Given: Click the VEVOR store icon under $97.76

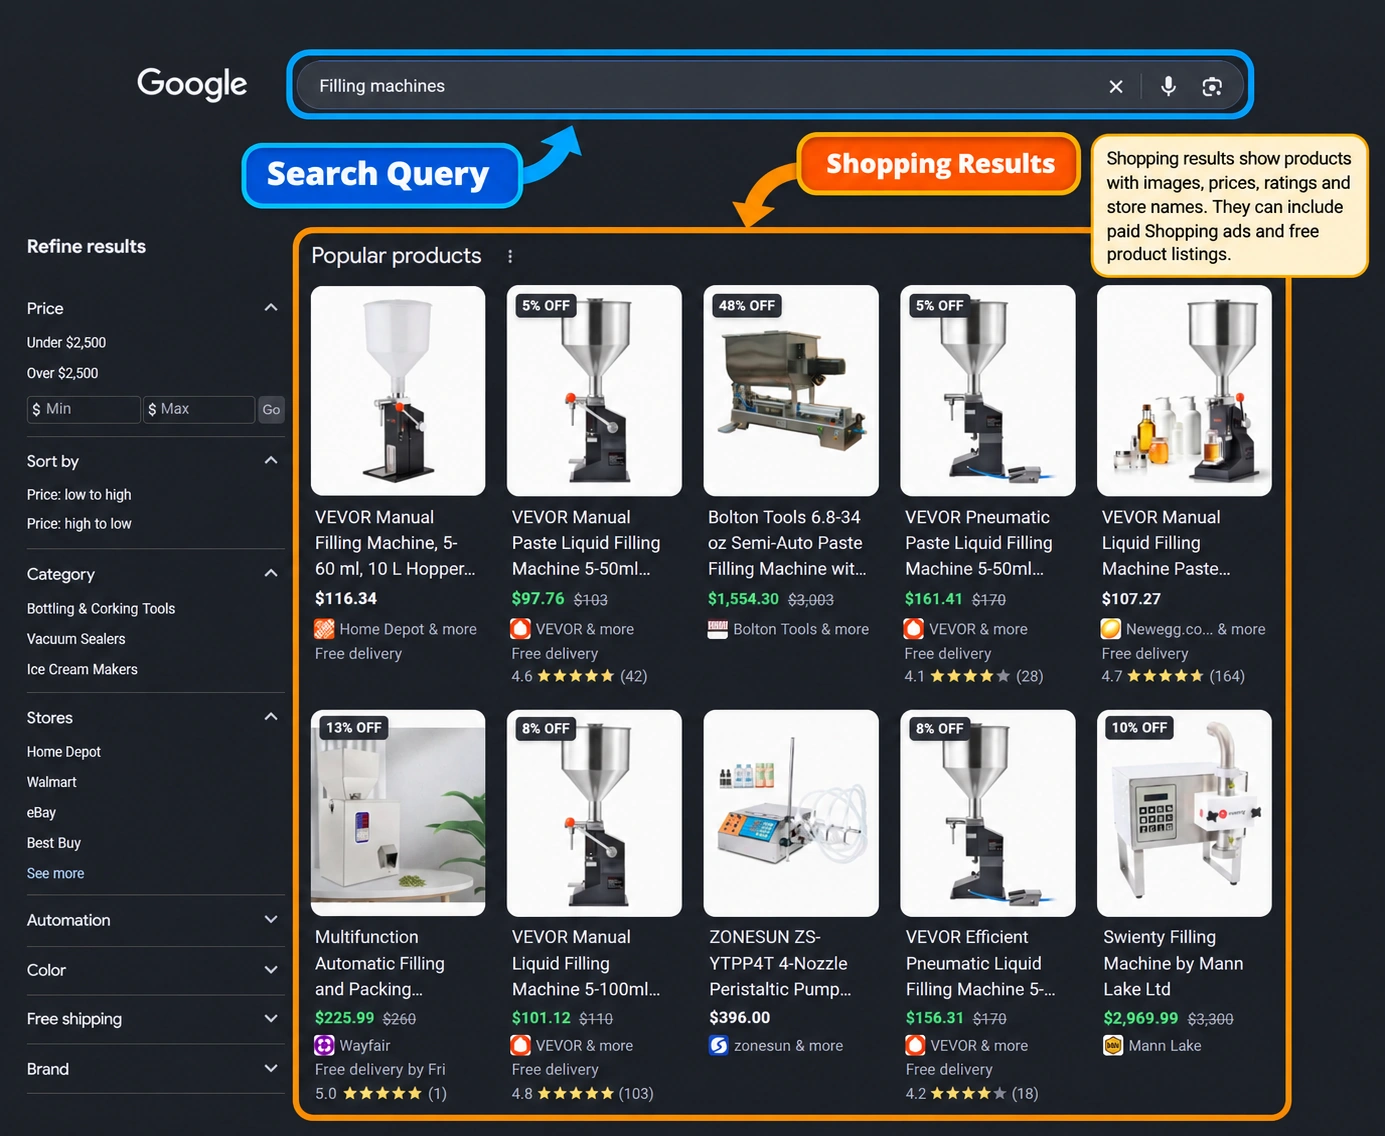Looking at the screenshot, I should coord(520,629).
